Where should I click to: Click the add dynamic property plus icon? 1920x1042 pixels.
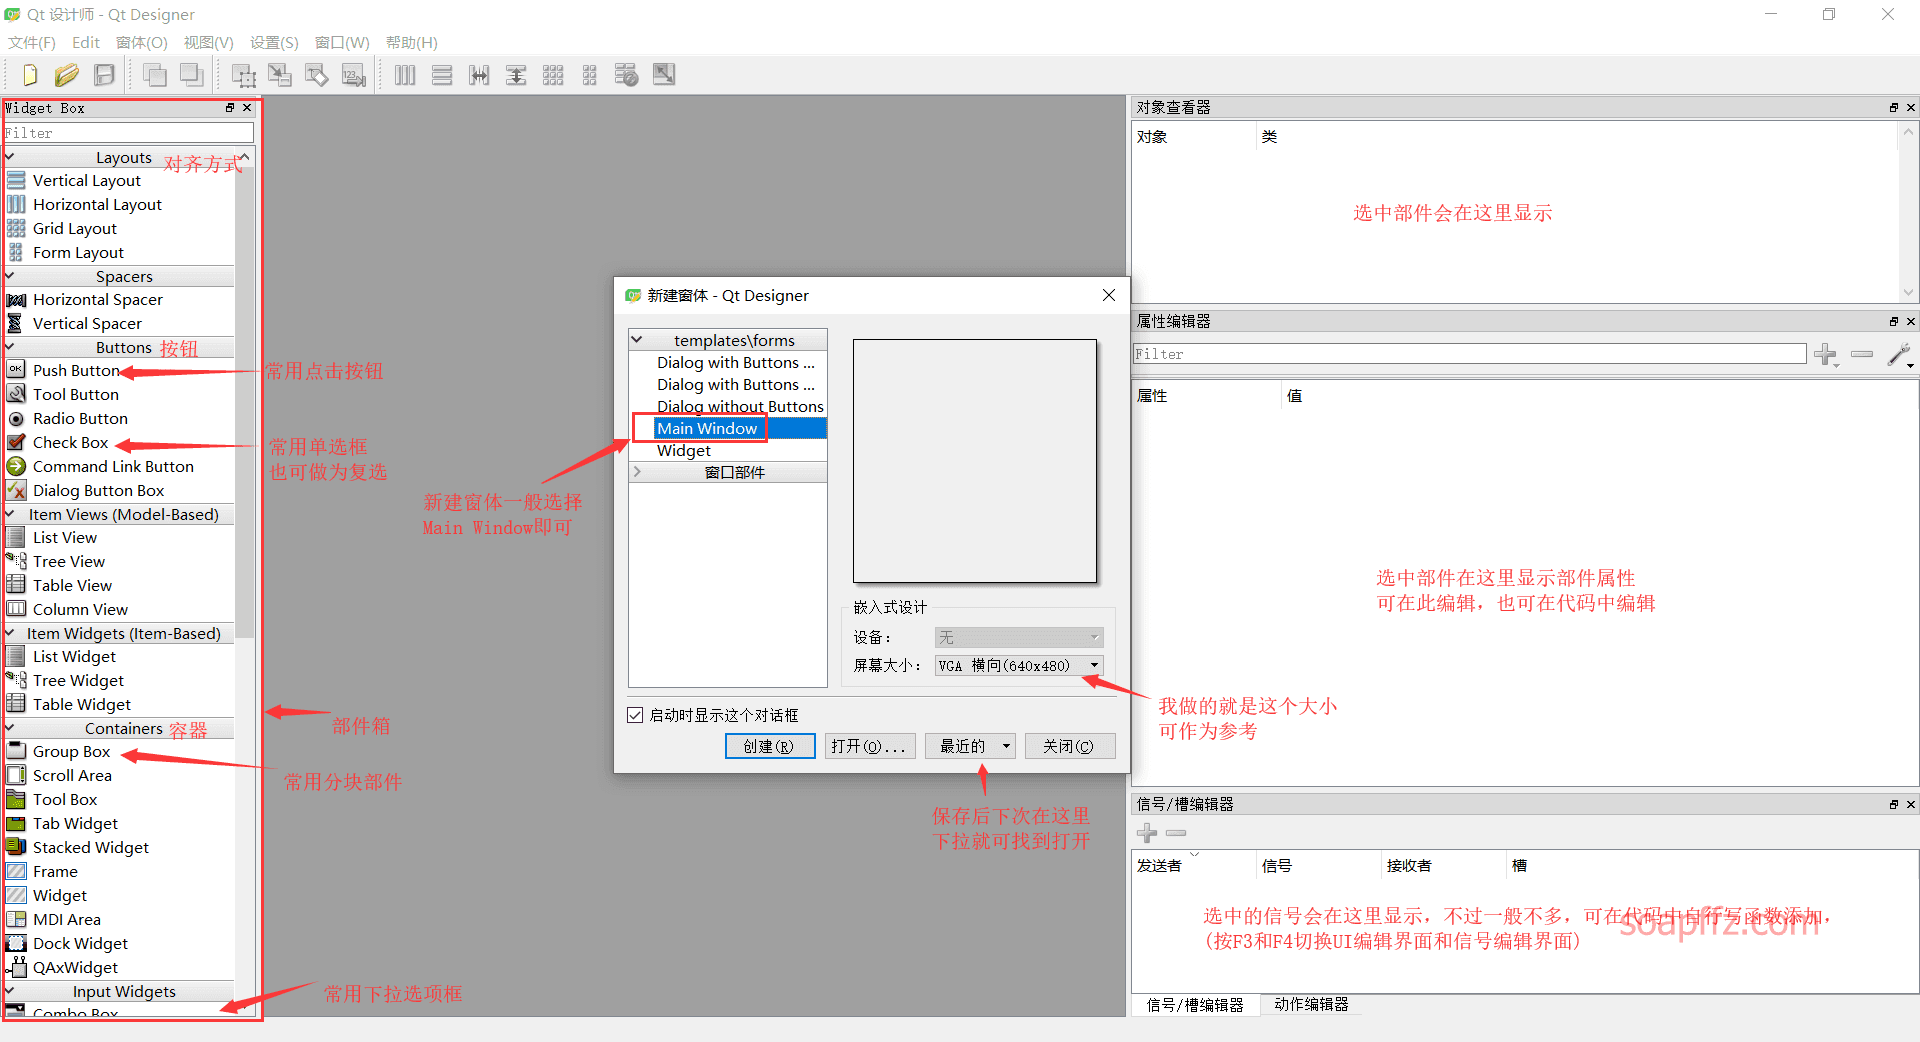1826,354
